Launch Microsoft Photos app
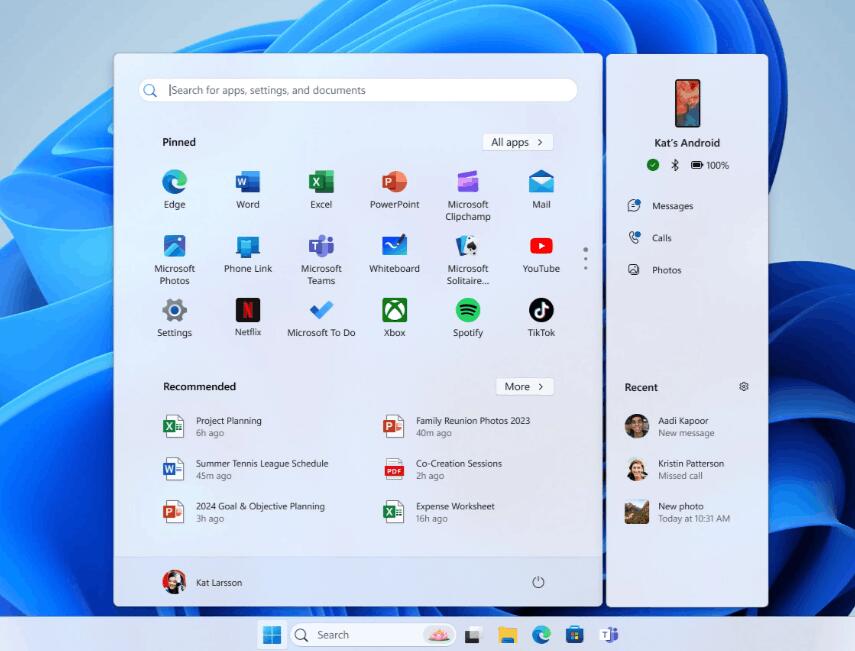The width and height of the screenshot is (855, 651). click(x=174, y=260)
